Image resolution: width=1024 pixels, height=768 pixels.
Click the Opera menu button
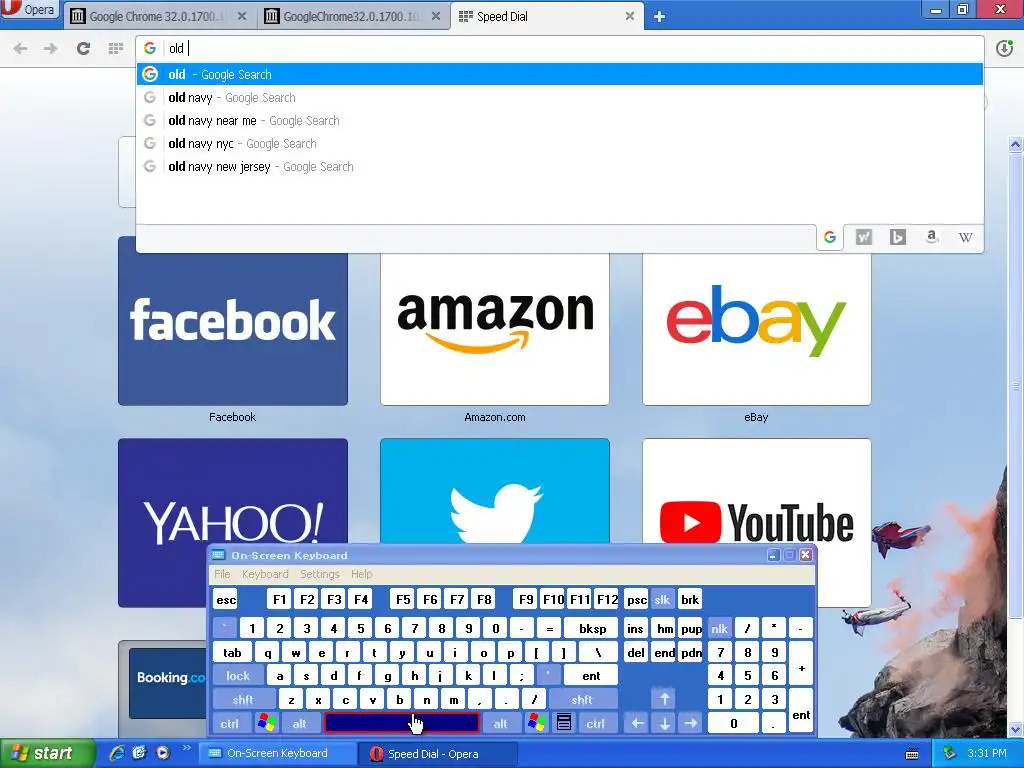tap(29, 10)
